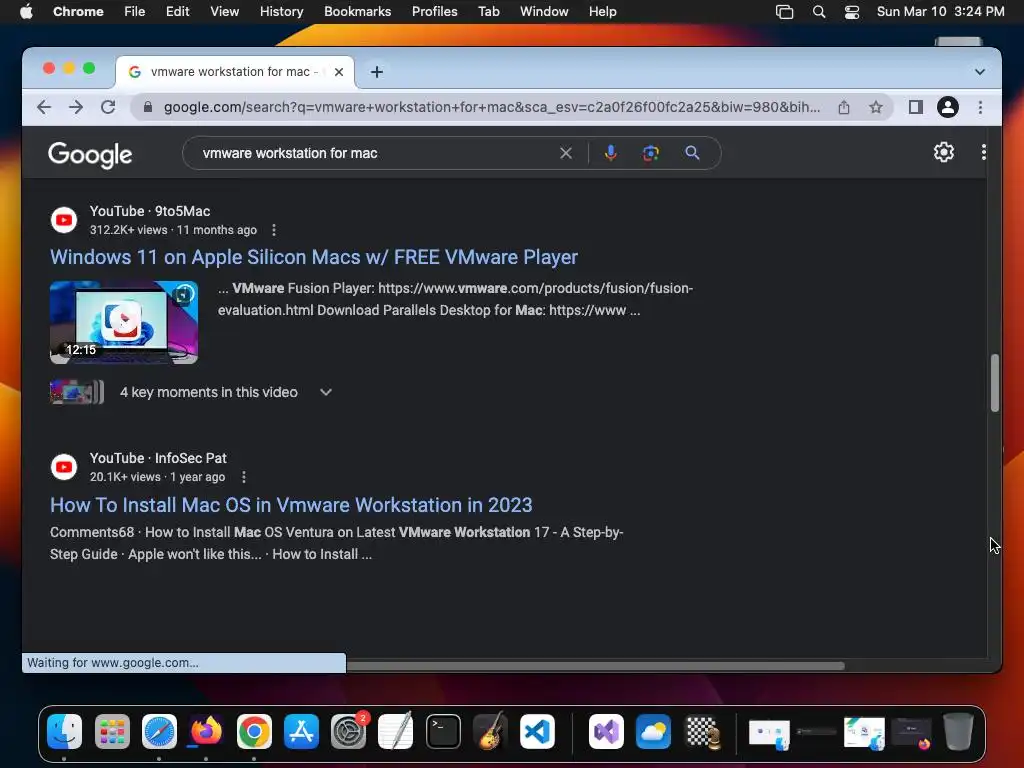Open more options for 9to5Mac result
1024x768 pixels.
click(x=274, y=230)
